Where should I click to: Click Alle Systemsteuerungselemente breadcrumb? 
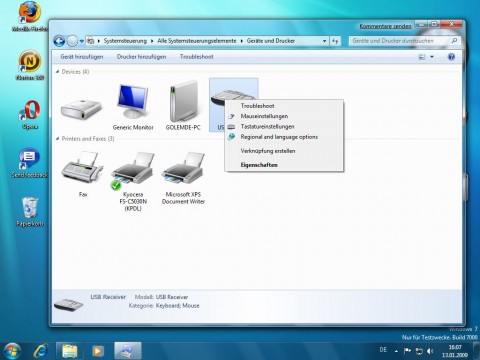[x=197, y=41]
